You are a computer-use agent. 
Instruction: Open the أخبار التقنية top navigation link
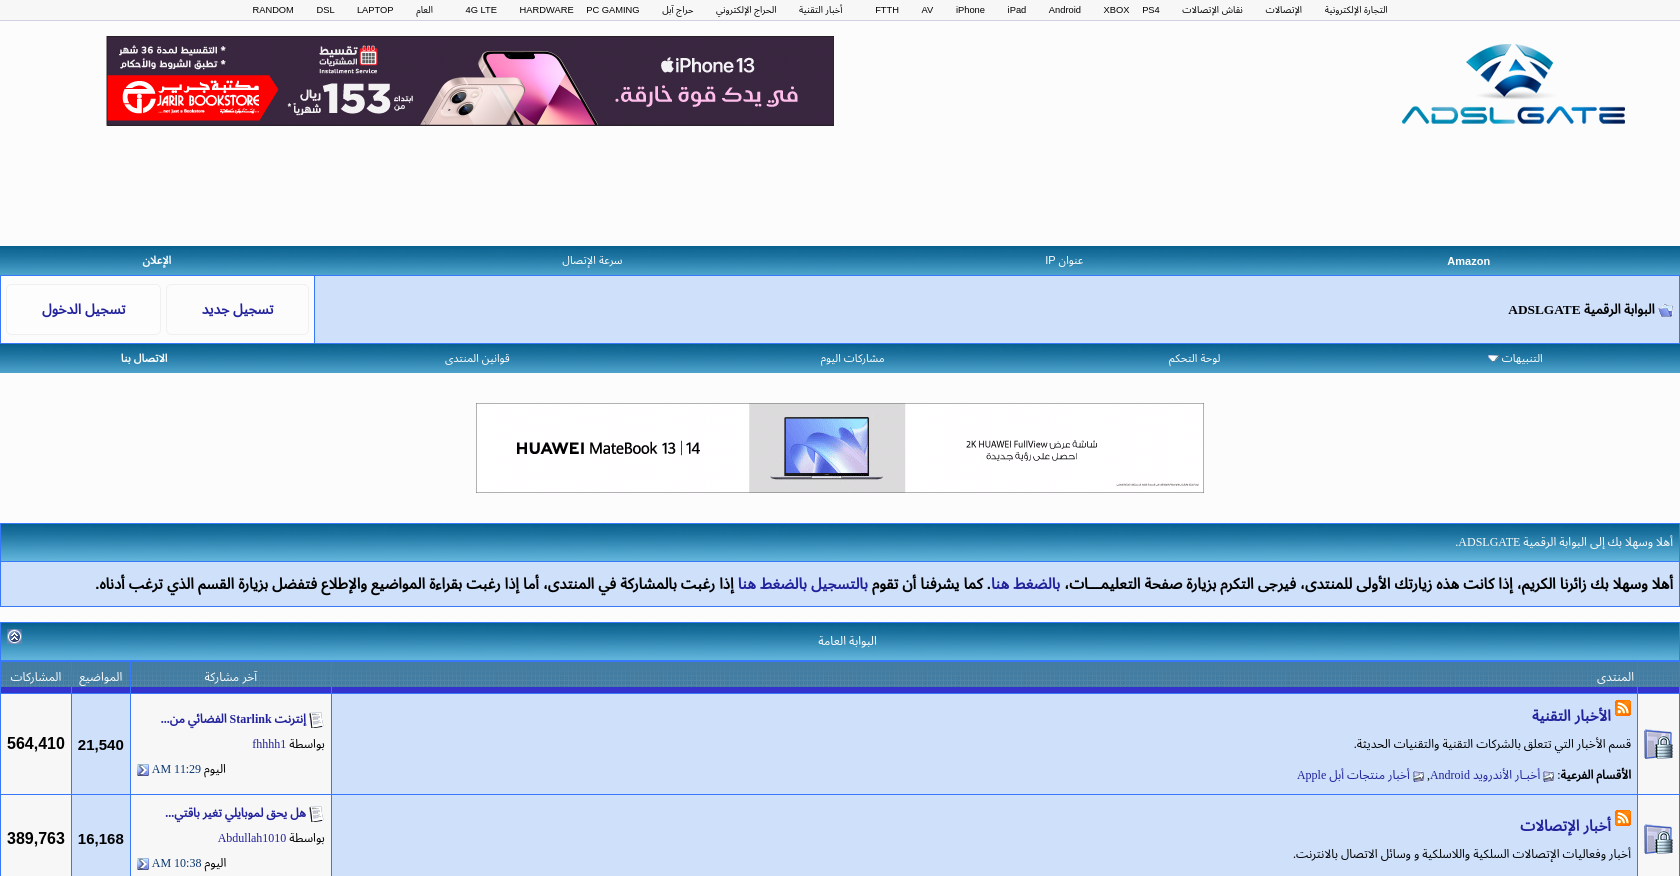click(x=820, y=10)
